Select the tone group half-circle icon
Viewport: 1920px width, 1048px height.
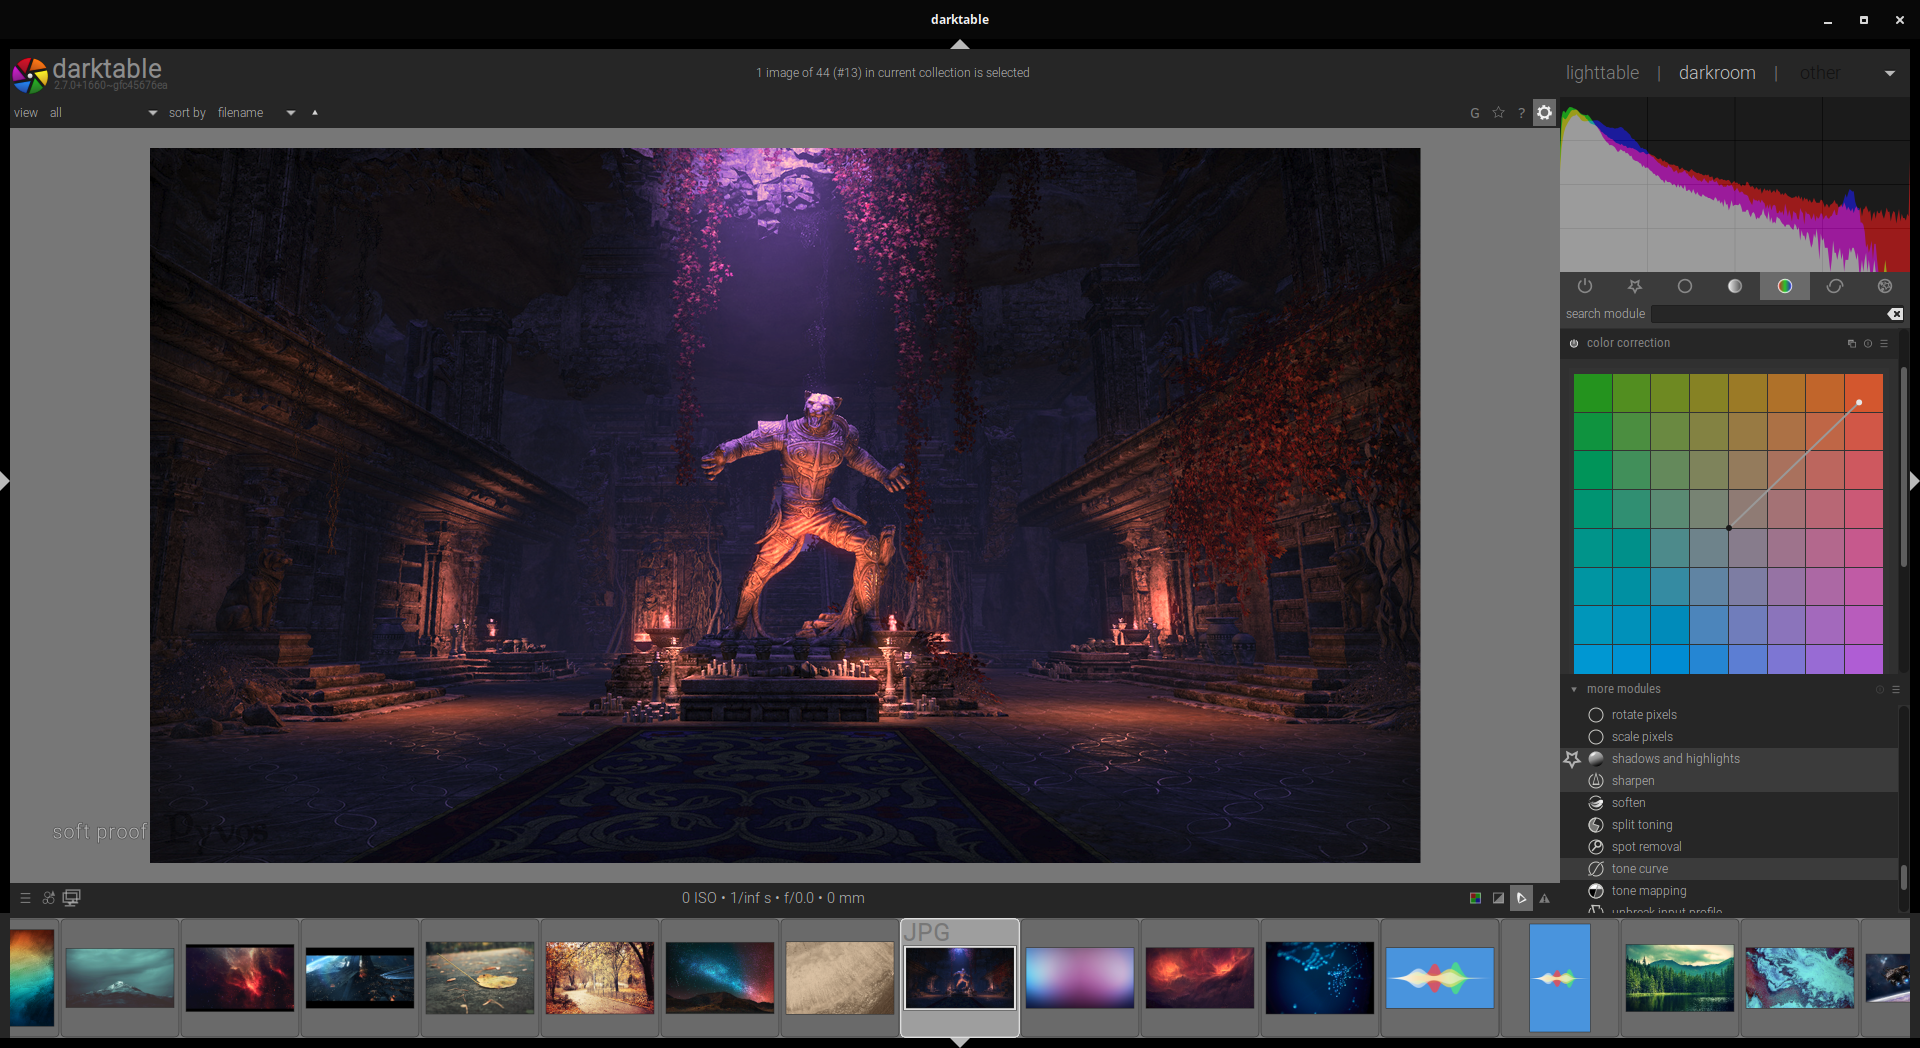1734,286
